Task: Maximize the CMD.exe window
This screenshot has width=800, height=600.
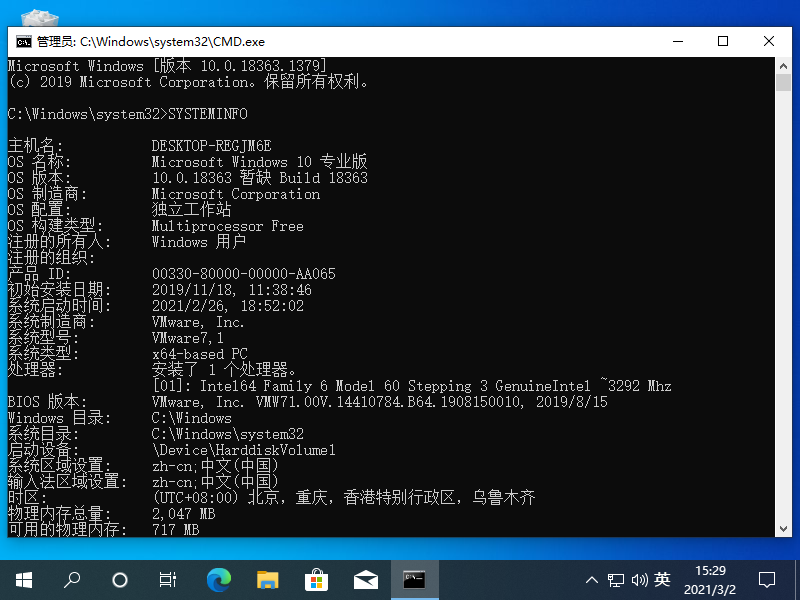Action: pyautogui.click(x=723, y=41)
